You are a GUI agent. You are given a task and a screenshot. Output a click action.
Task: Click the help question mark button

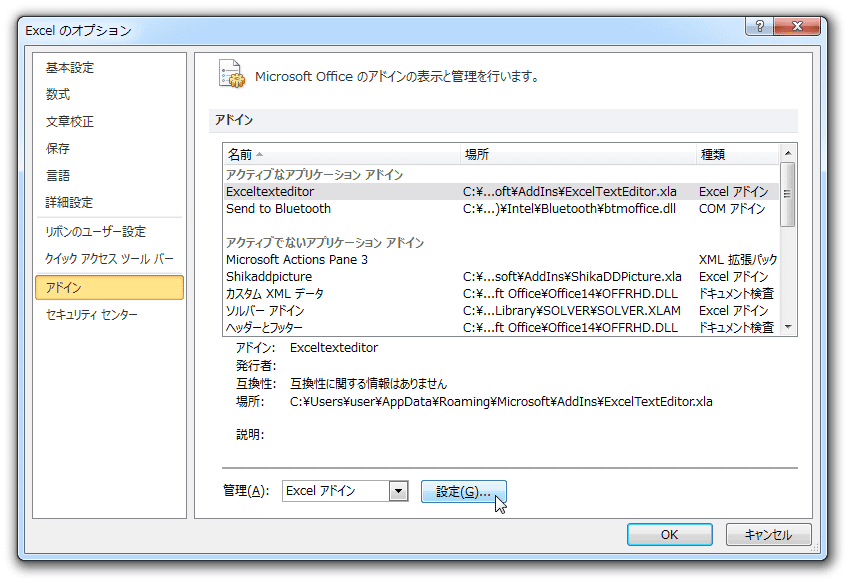click(x=760, y=26)
